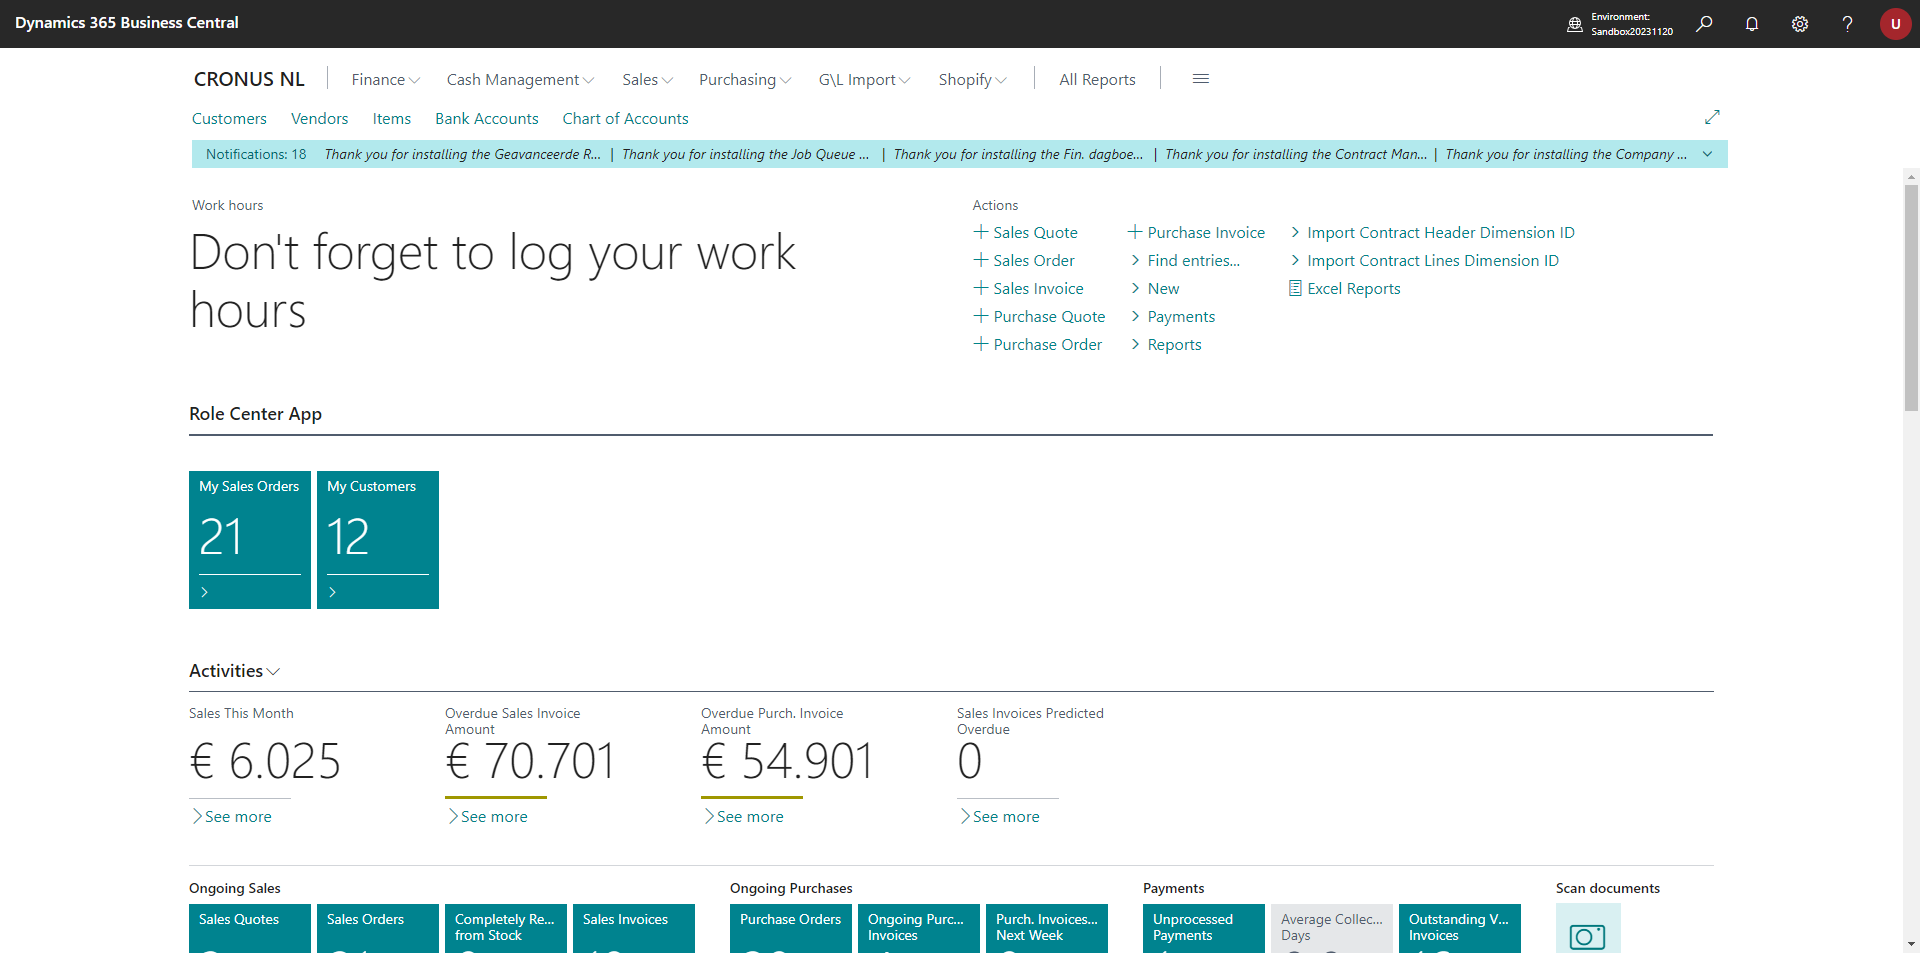
Task: Click the environment sandbox icon
Action: (1575, 24)
